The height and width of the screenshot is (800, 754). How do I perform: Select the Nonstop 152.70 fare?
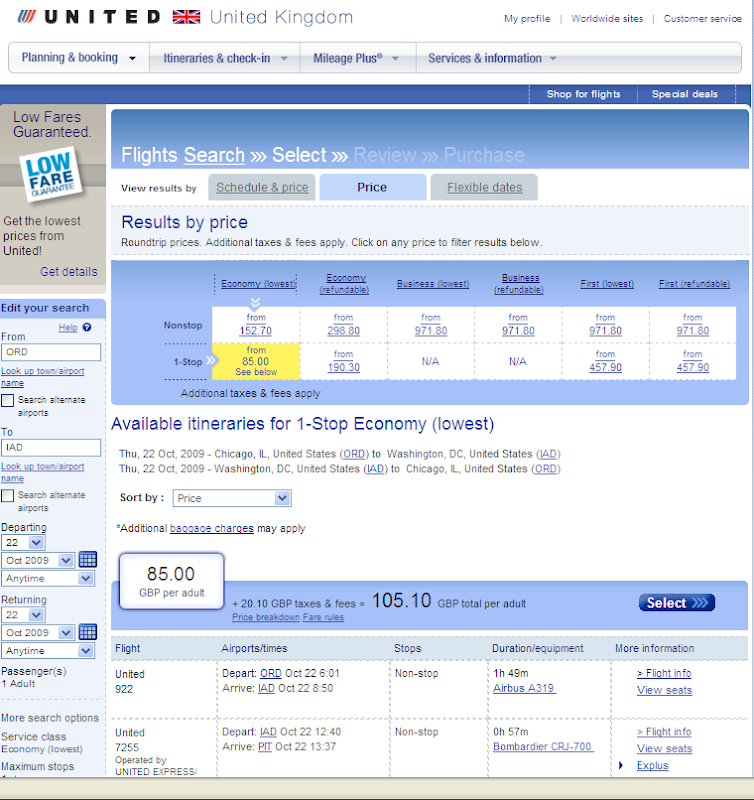[x=256, y=331]
